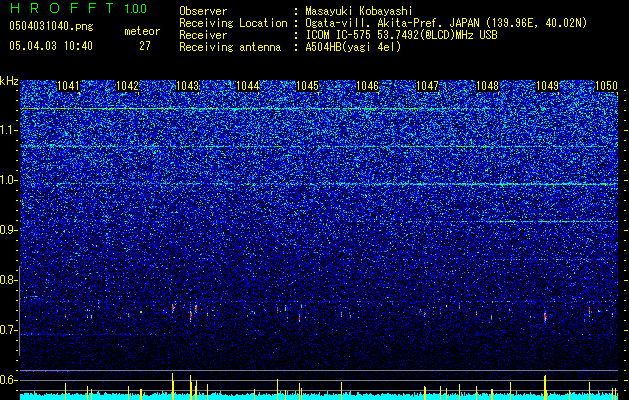Click the 0.6 frequency axis label

coord(8,380)
